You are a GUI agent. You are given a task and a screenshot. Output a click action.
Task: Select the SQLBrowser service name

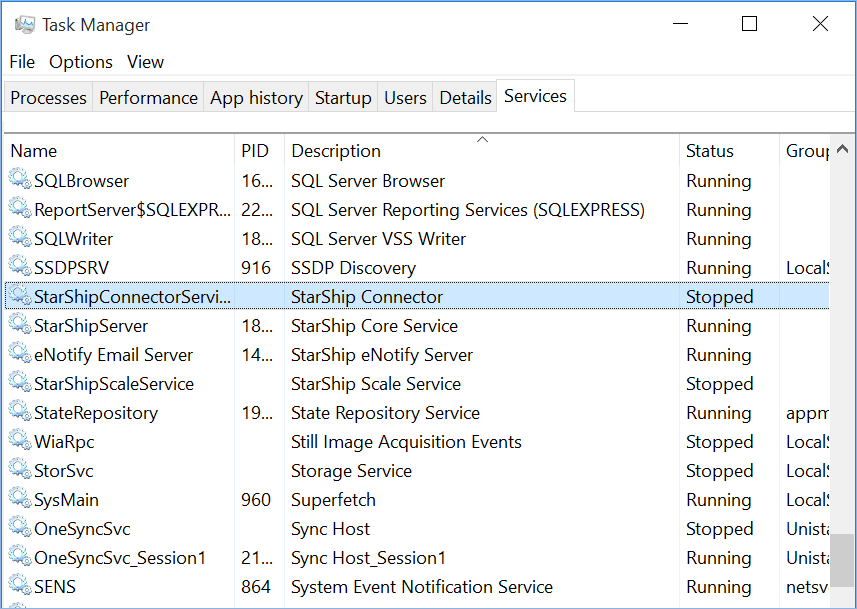coord(81,181)
